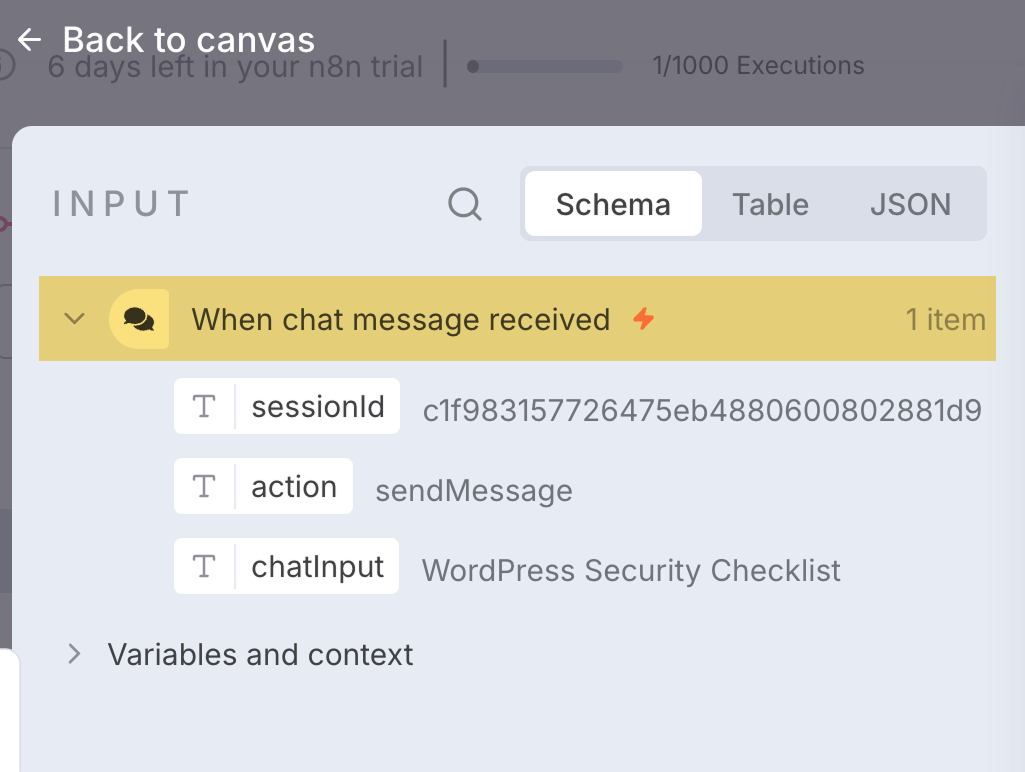Click the text type icon beside sessionId
The width and height of the screenshot is (1025, 772).
pyautogui.click(x=204, y=407)
